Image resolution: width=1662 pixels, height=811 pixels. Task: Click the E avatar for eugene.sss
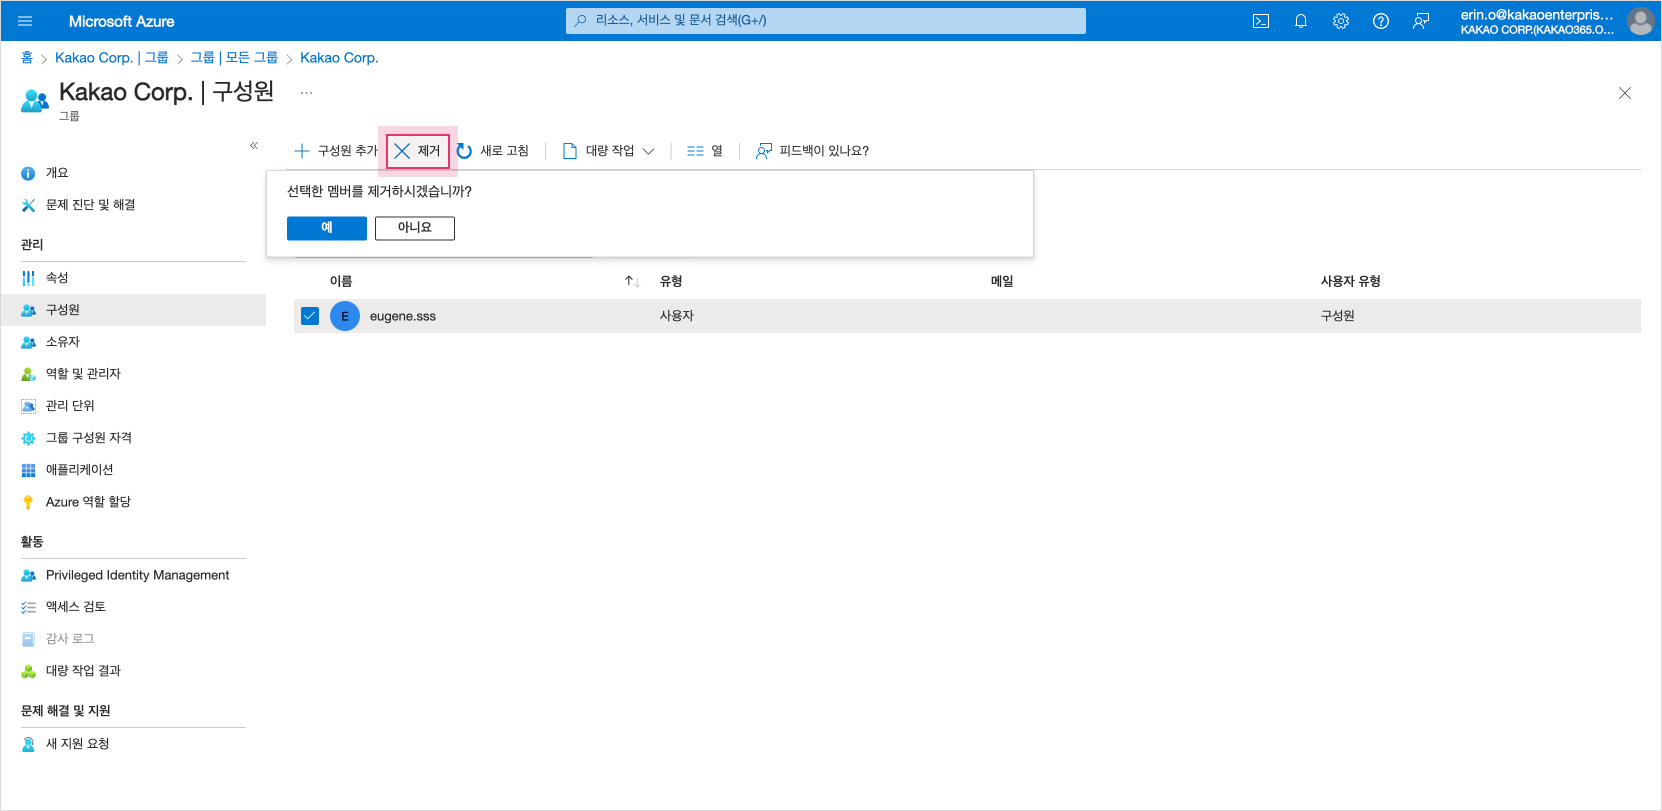345,316
